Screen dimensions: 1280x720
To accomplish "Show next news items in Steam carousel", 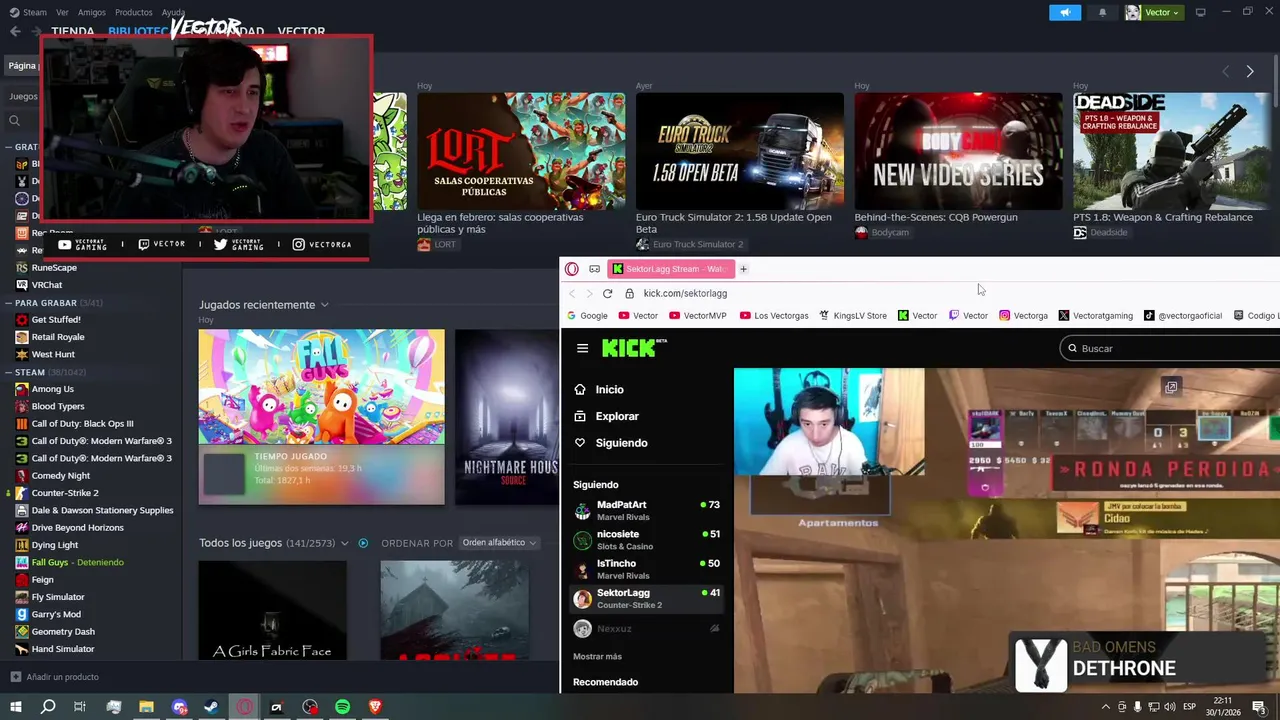I will [x=1249, y=71].
